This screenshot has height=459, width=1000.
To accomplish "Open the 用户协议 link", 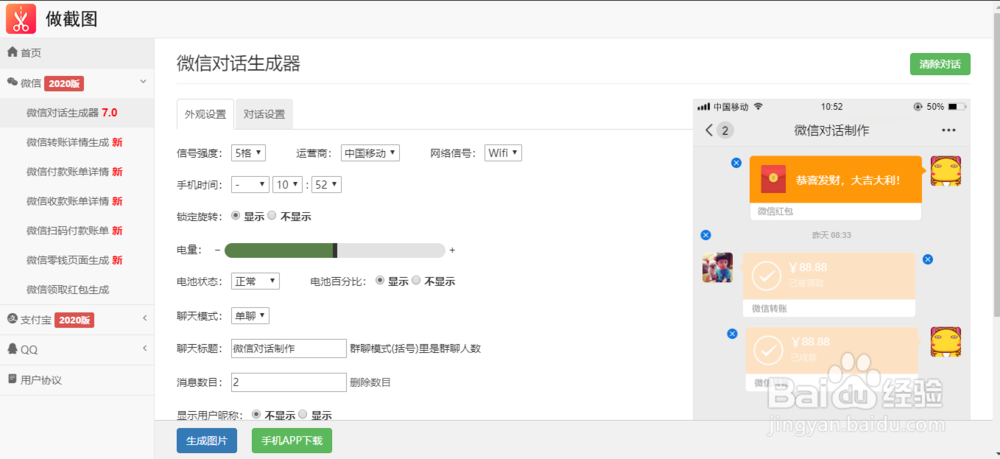I will pos(77,380).
